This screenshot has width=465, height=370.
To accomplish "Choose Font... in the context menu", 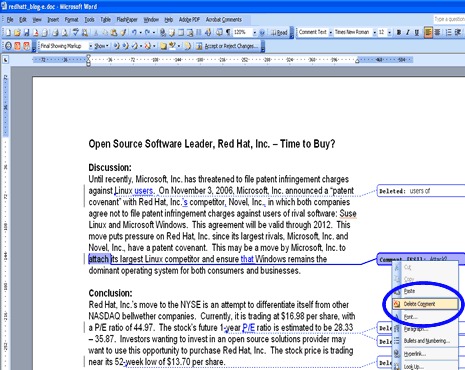I will tap(410, 317).
